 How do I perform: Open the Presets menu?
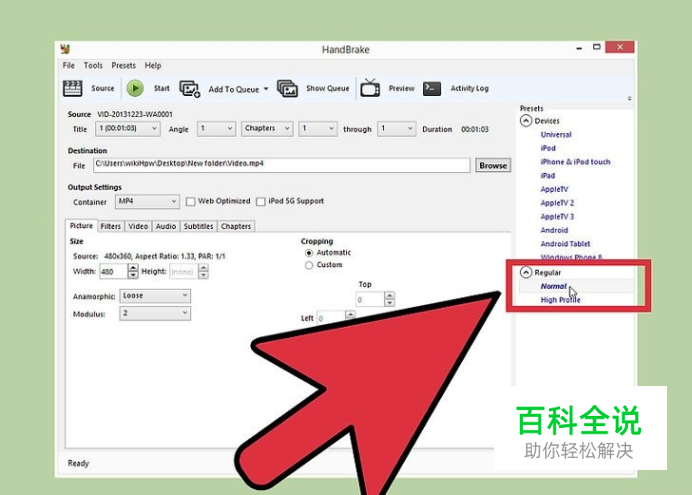124,65
